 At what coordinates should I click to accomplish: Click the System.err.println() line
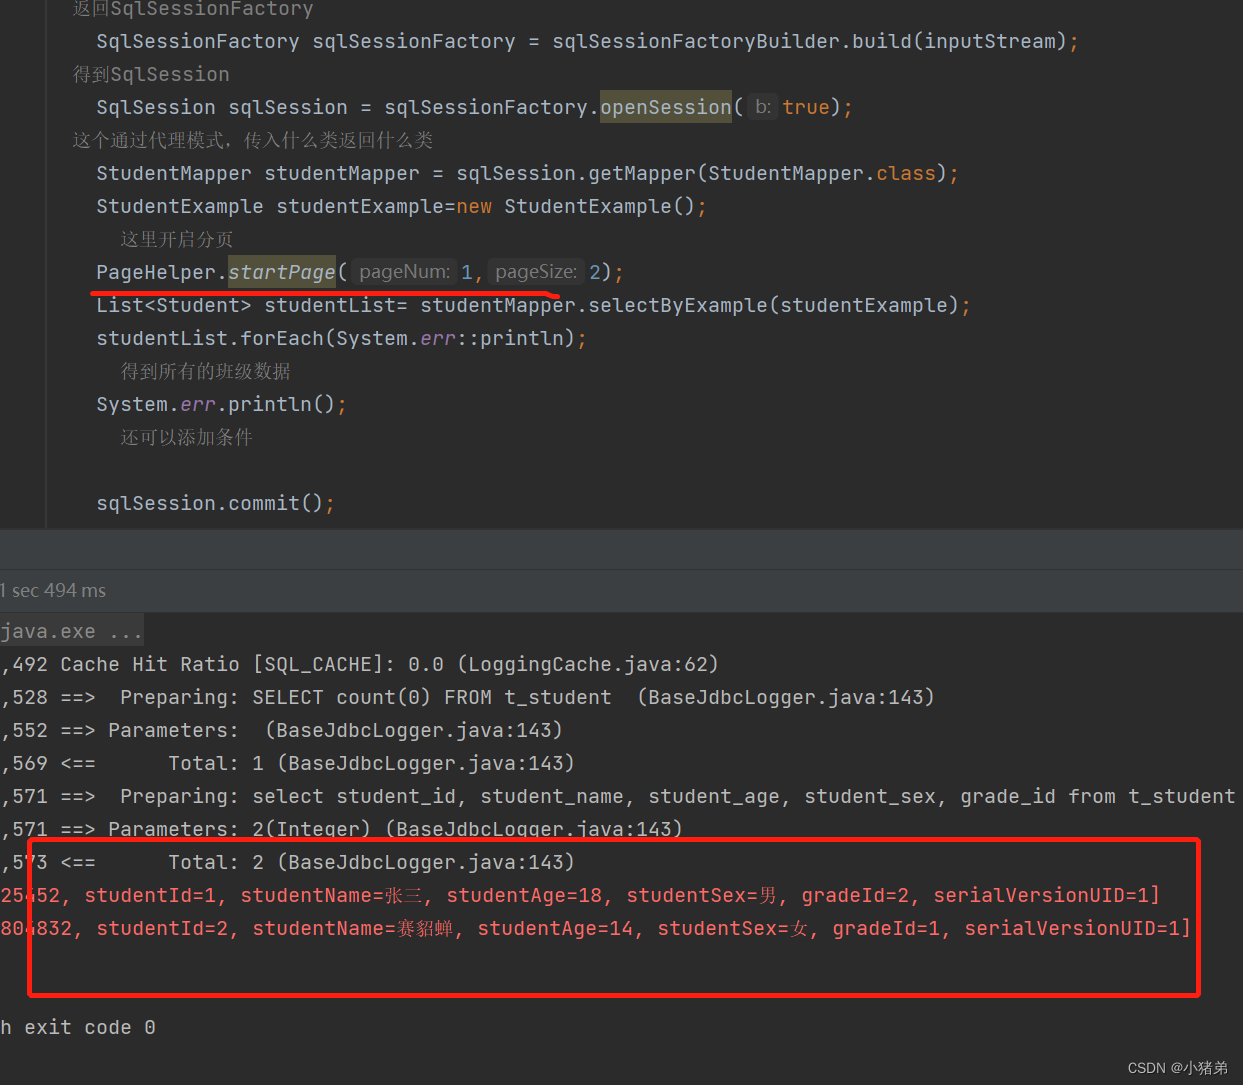221,404
